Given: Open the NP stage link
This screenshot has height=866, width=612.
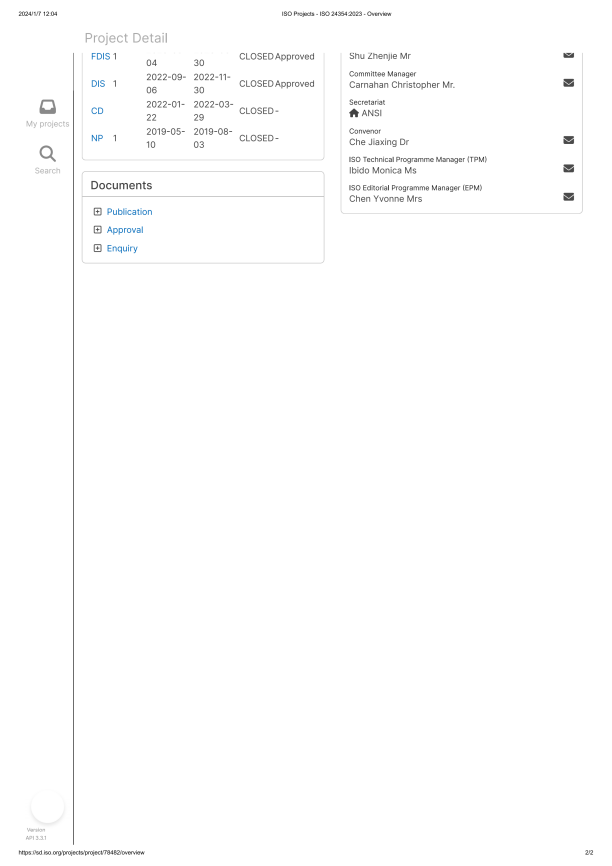Looking at the screenshot, I should [x=97, y=138].
